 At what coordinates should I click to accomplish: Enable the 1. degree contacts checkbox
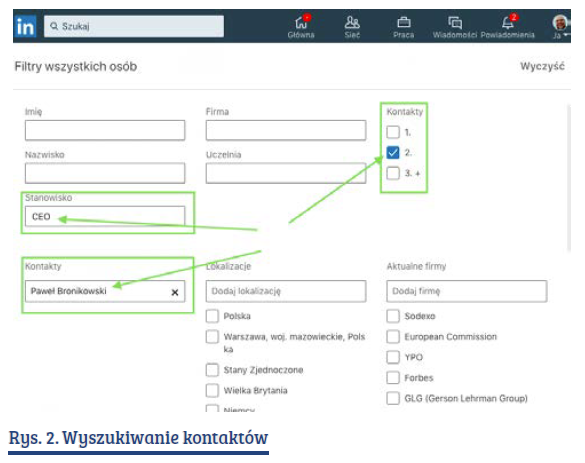[x=393, y=132]
